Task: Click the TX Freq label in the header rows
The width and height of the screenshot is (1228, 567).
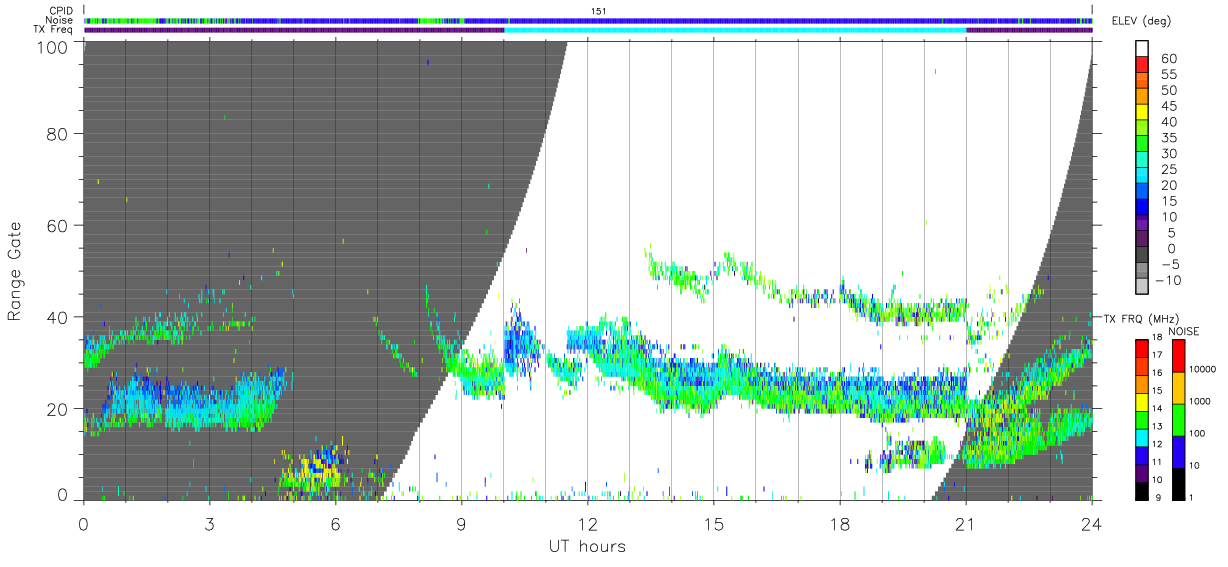Action: pos(53,29)
